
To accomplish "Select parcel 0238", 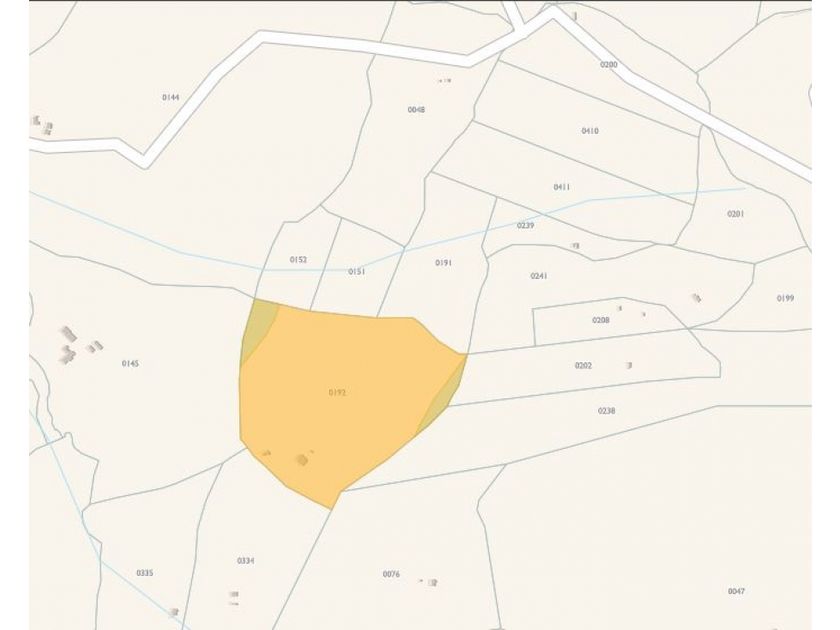I will click(x=606, y=411).
